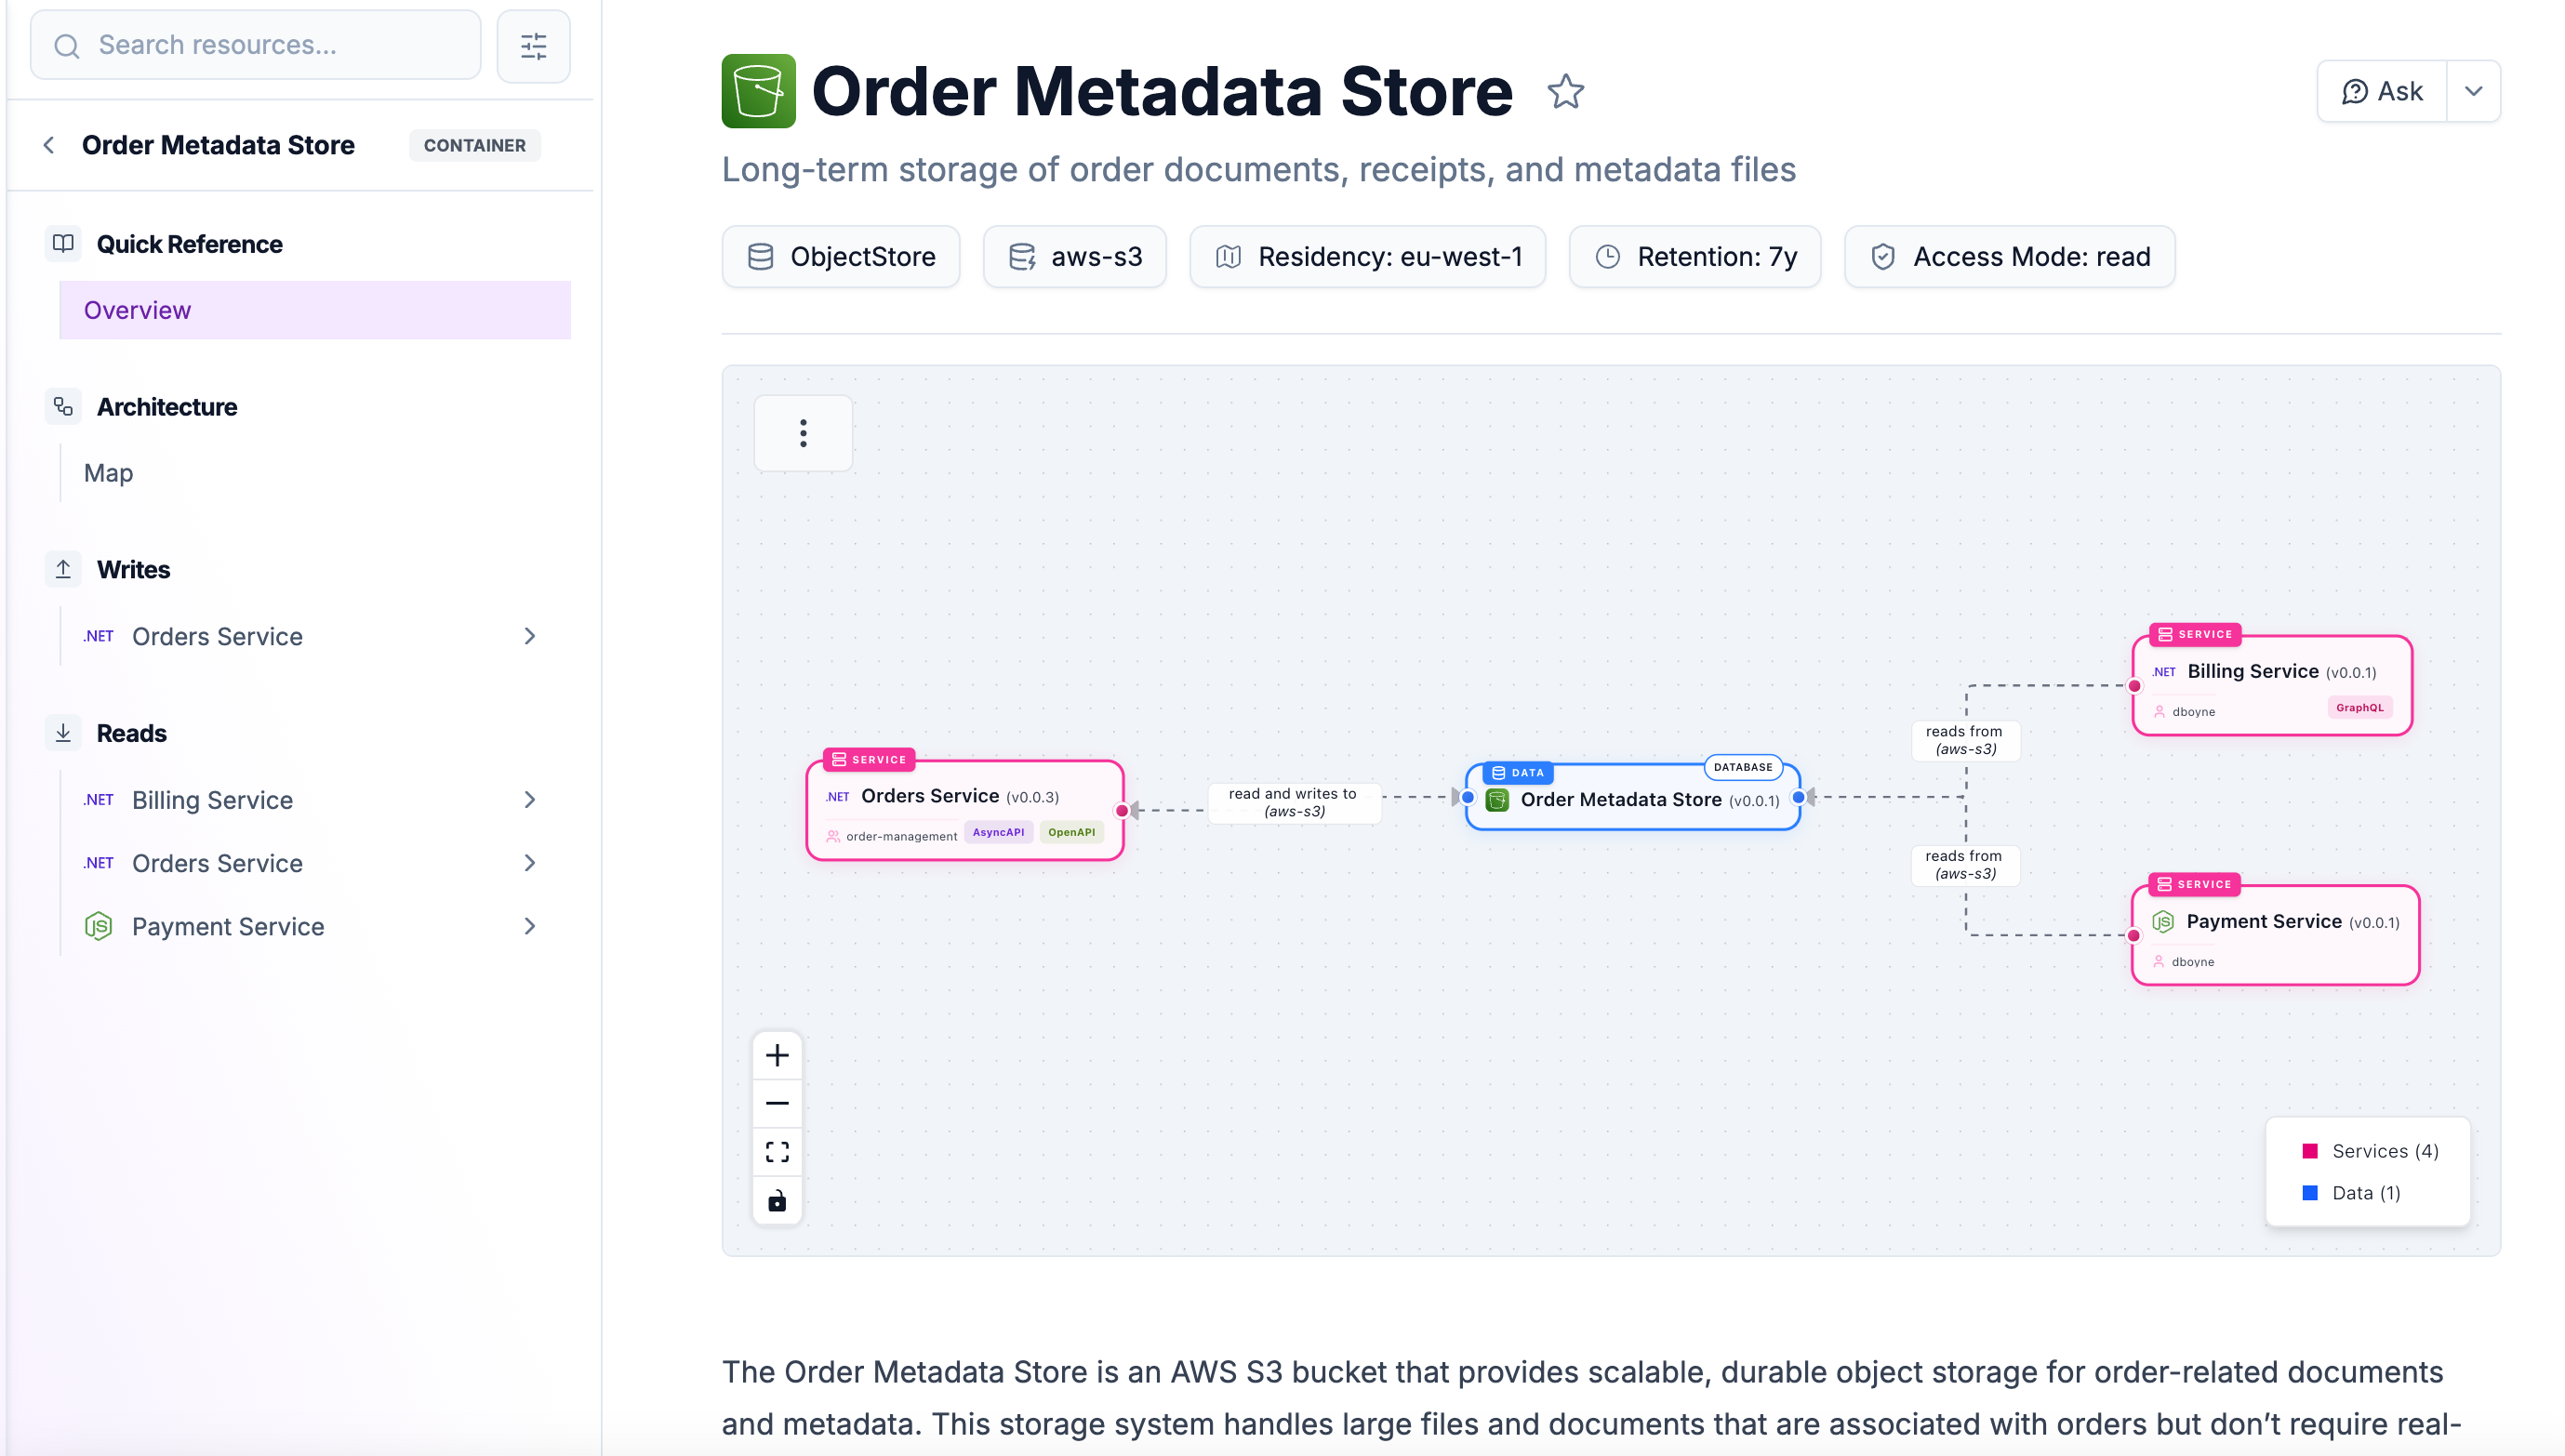The height and width of the screenshot is (1456, 2565).
Task: Select the Reads download icon in sidebar
Action: pos(63,732)
